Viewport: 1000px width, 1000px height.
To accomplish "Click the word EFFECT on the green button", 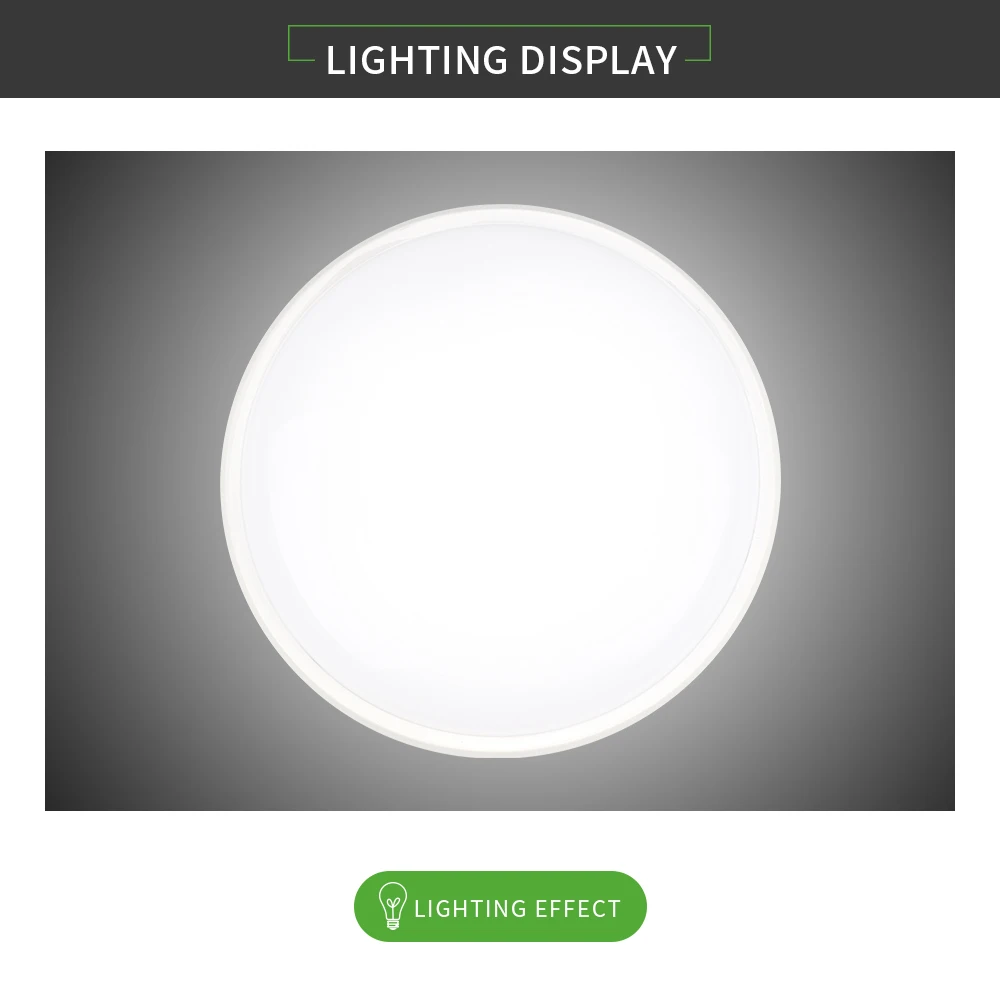I will tap(578, 908).
